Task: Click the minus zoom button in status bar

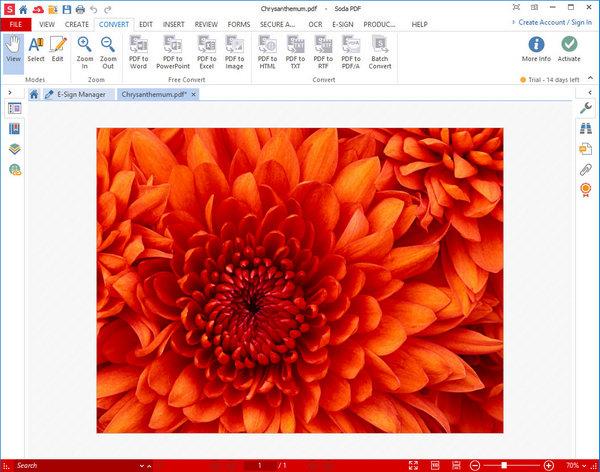Action: point(475,465)
